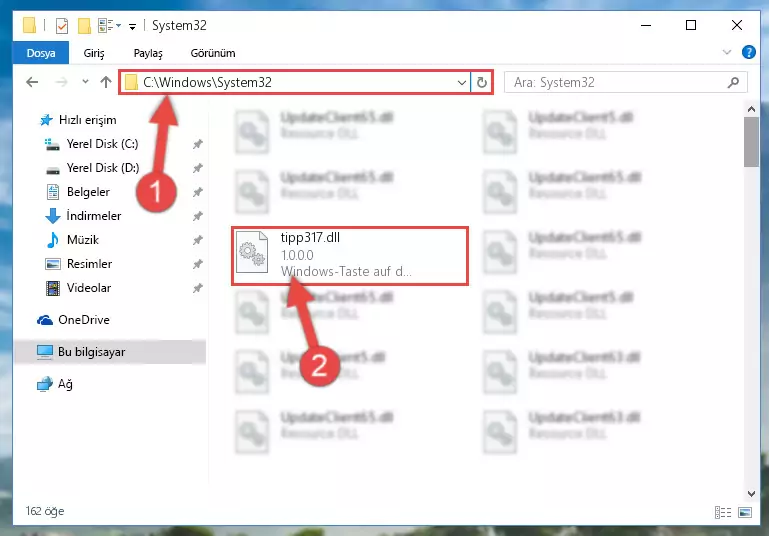The image size is (769, 536).
Task: Open Resimler in the navigation pane
Action: (89, 264)
